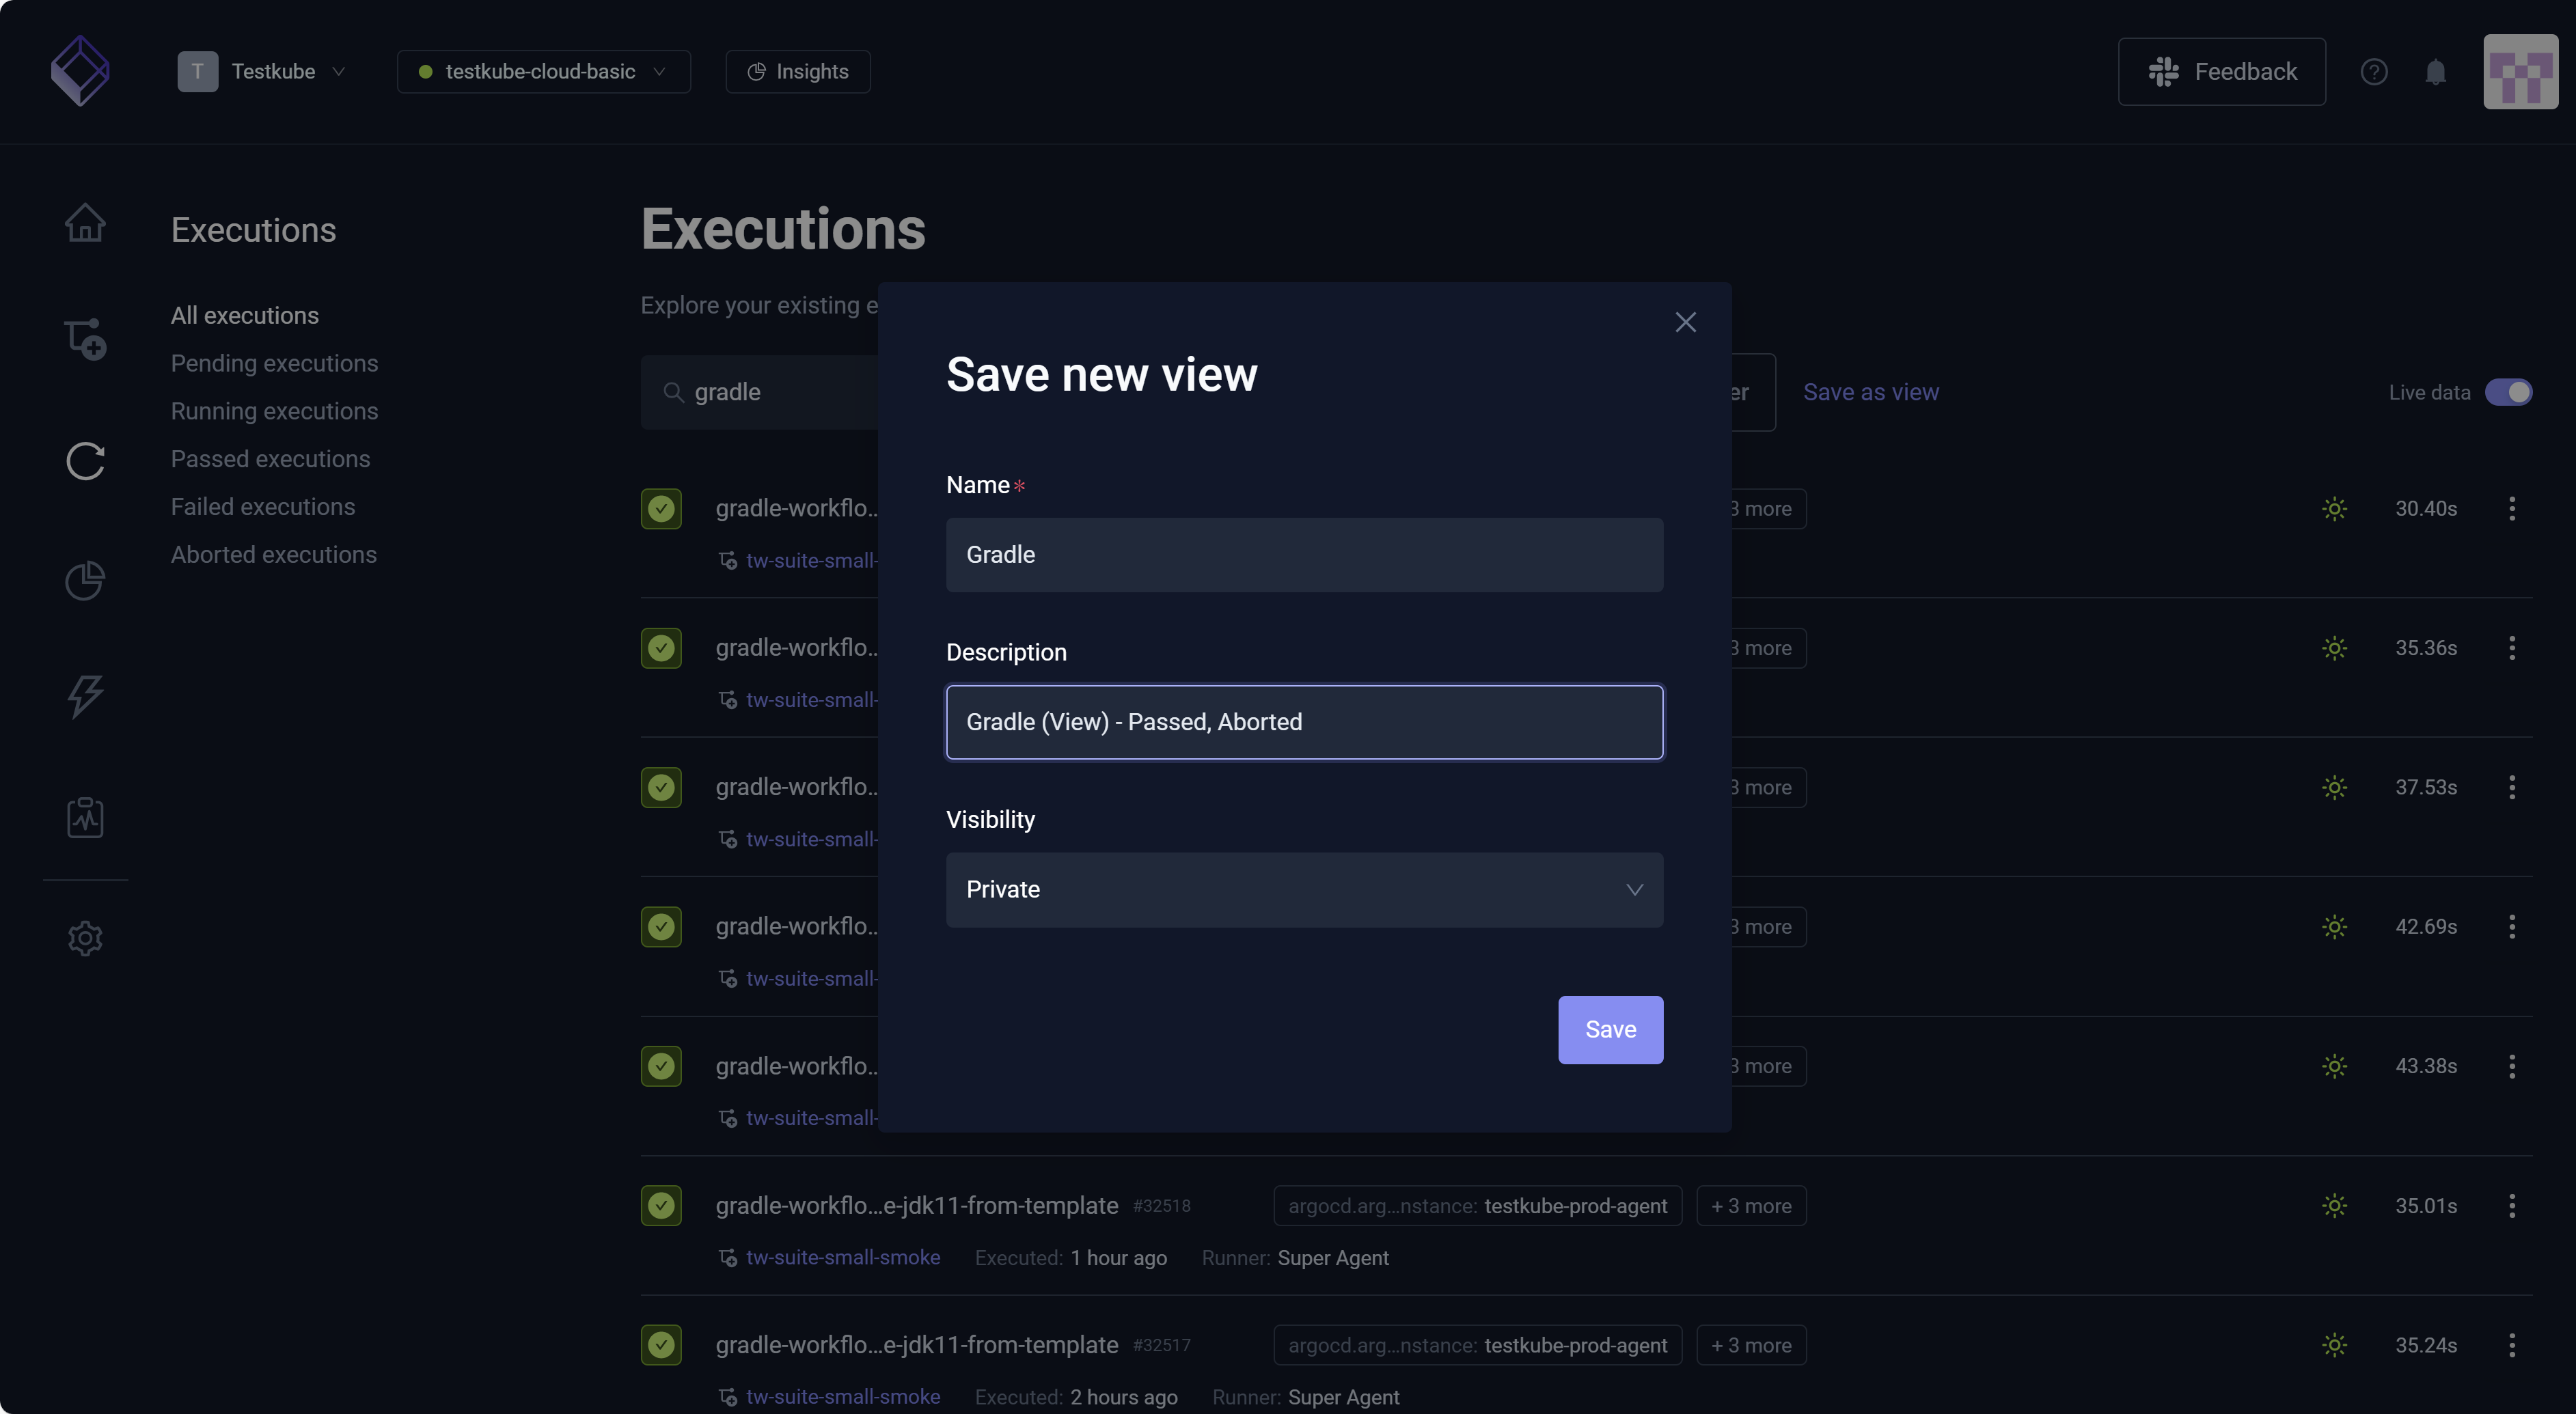
Task: Expand the Testkube organization dropdown
Action: coord(286,71)
